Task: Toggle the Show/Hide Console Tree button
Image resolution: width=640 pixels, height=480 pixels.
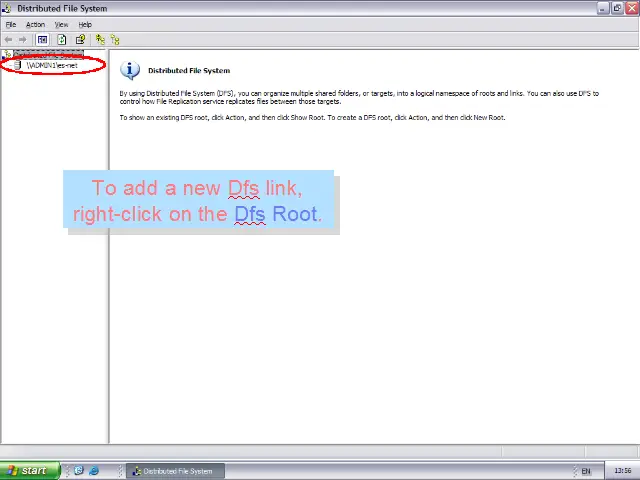Action: click(x=42, y=40)
